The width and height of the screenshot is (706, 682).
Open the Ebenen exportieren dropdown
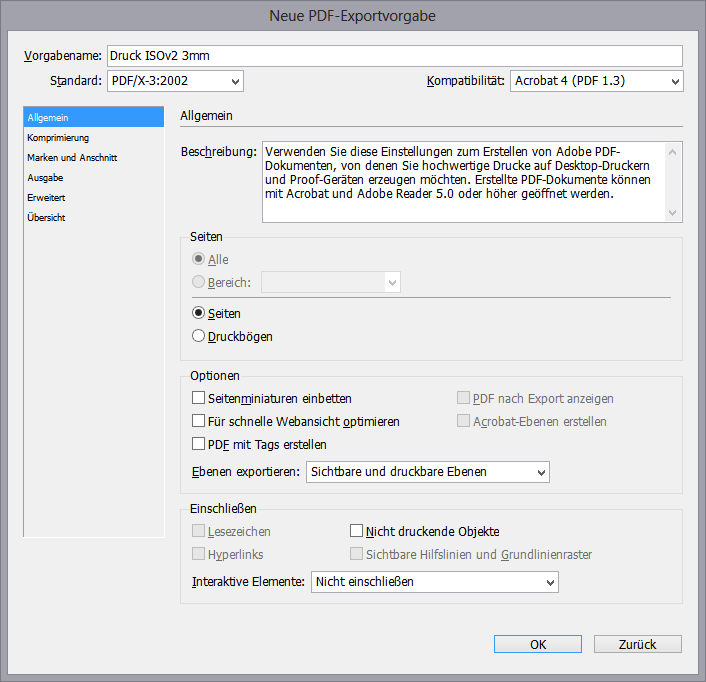click(427, 471)
